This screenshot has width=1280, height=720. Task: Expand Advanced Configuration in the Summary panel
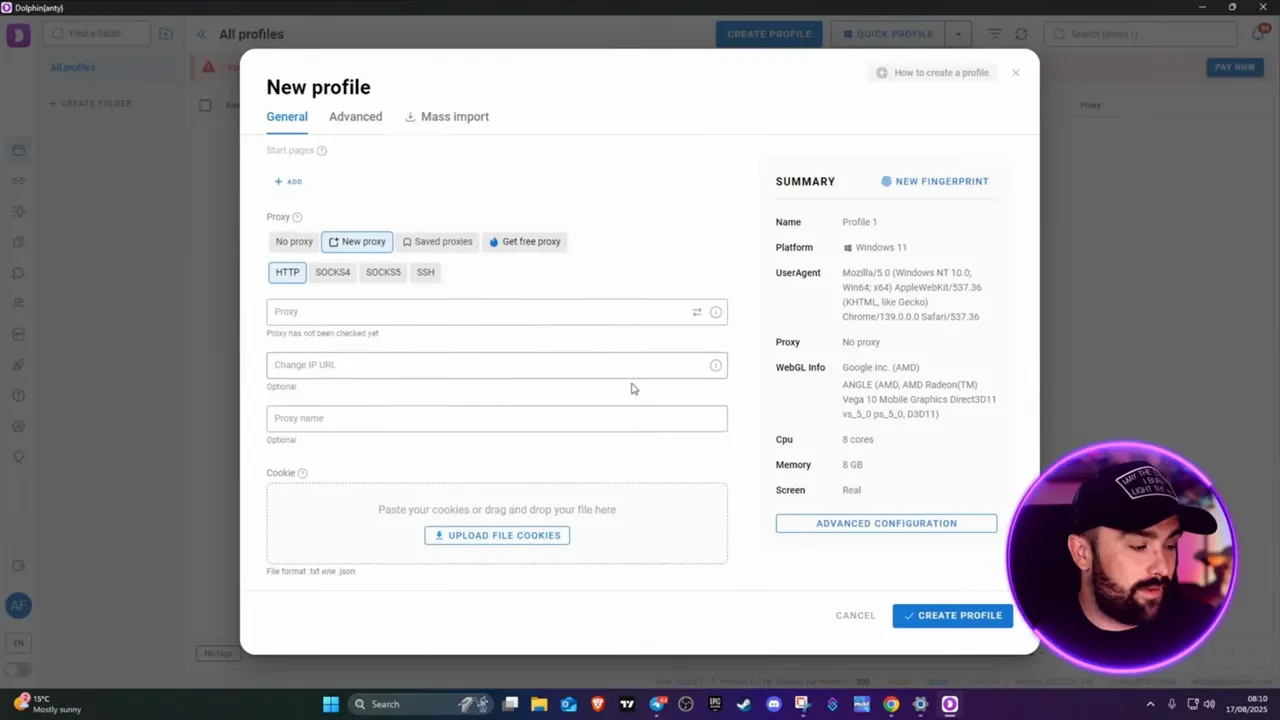pyautogui.click(x=886, y=523)
